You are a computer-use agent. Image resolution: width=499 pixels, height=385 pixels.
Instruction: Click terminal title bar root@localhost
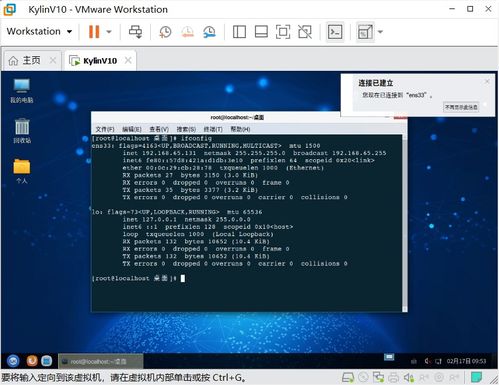(x=237, y=117)
